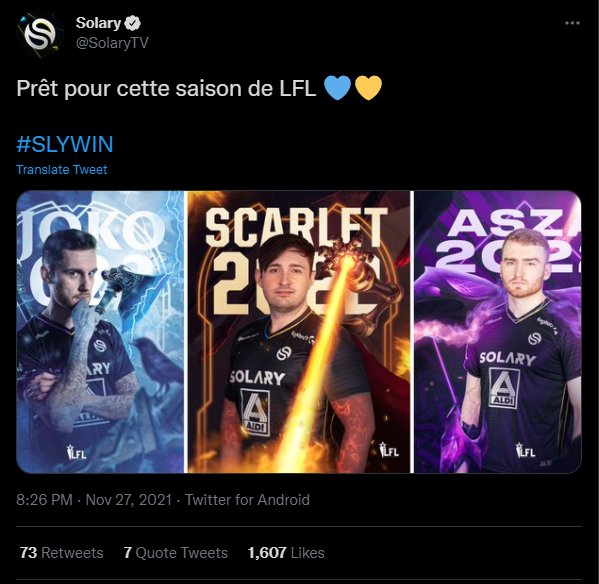599x584 pixels.
Task: Click the Solary display name
Action: 98,23
